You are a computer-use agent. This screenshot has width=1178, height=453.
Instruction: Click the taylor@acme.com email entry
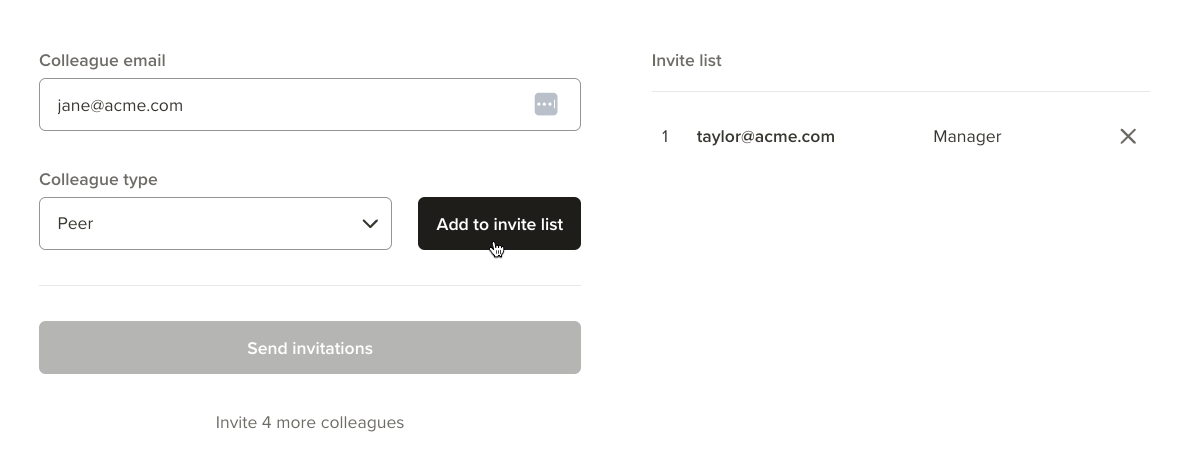click(x=766, y=137)
